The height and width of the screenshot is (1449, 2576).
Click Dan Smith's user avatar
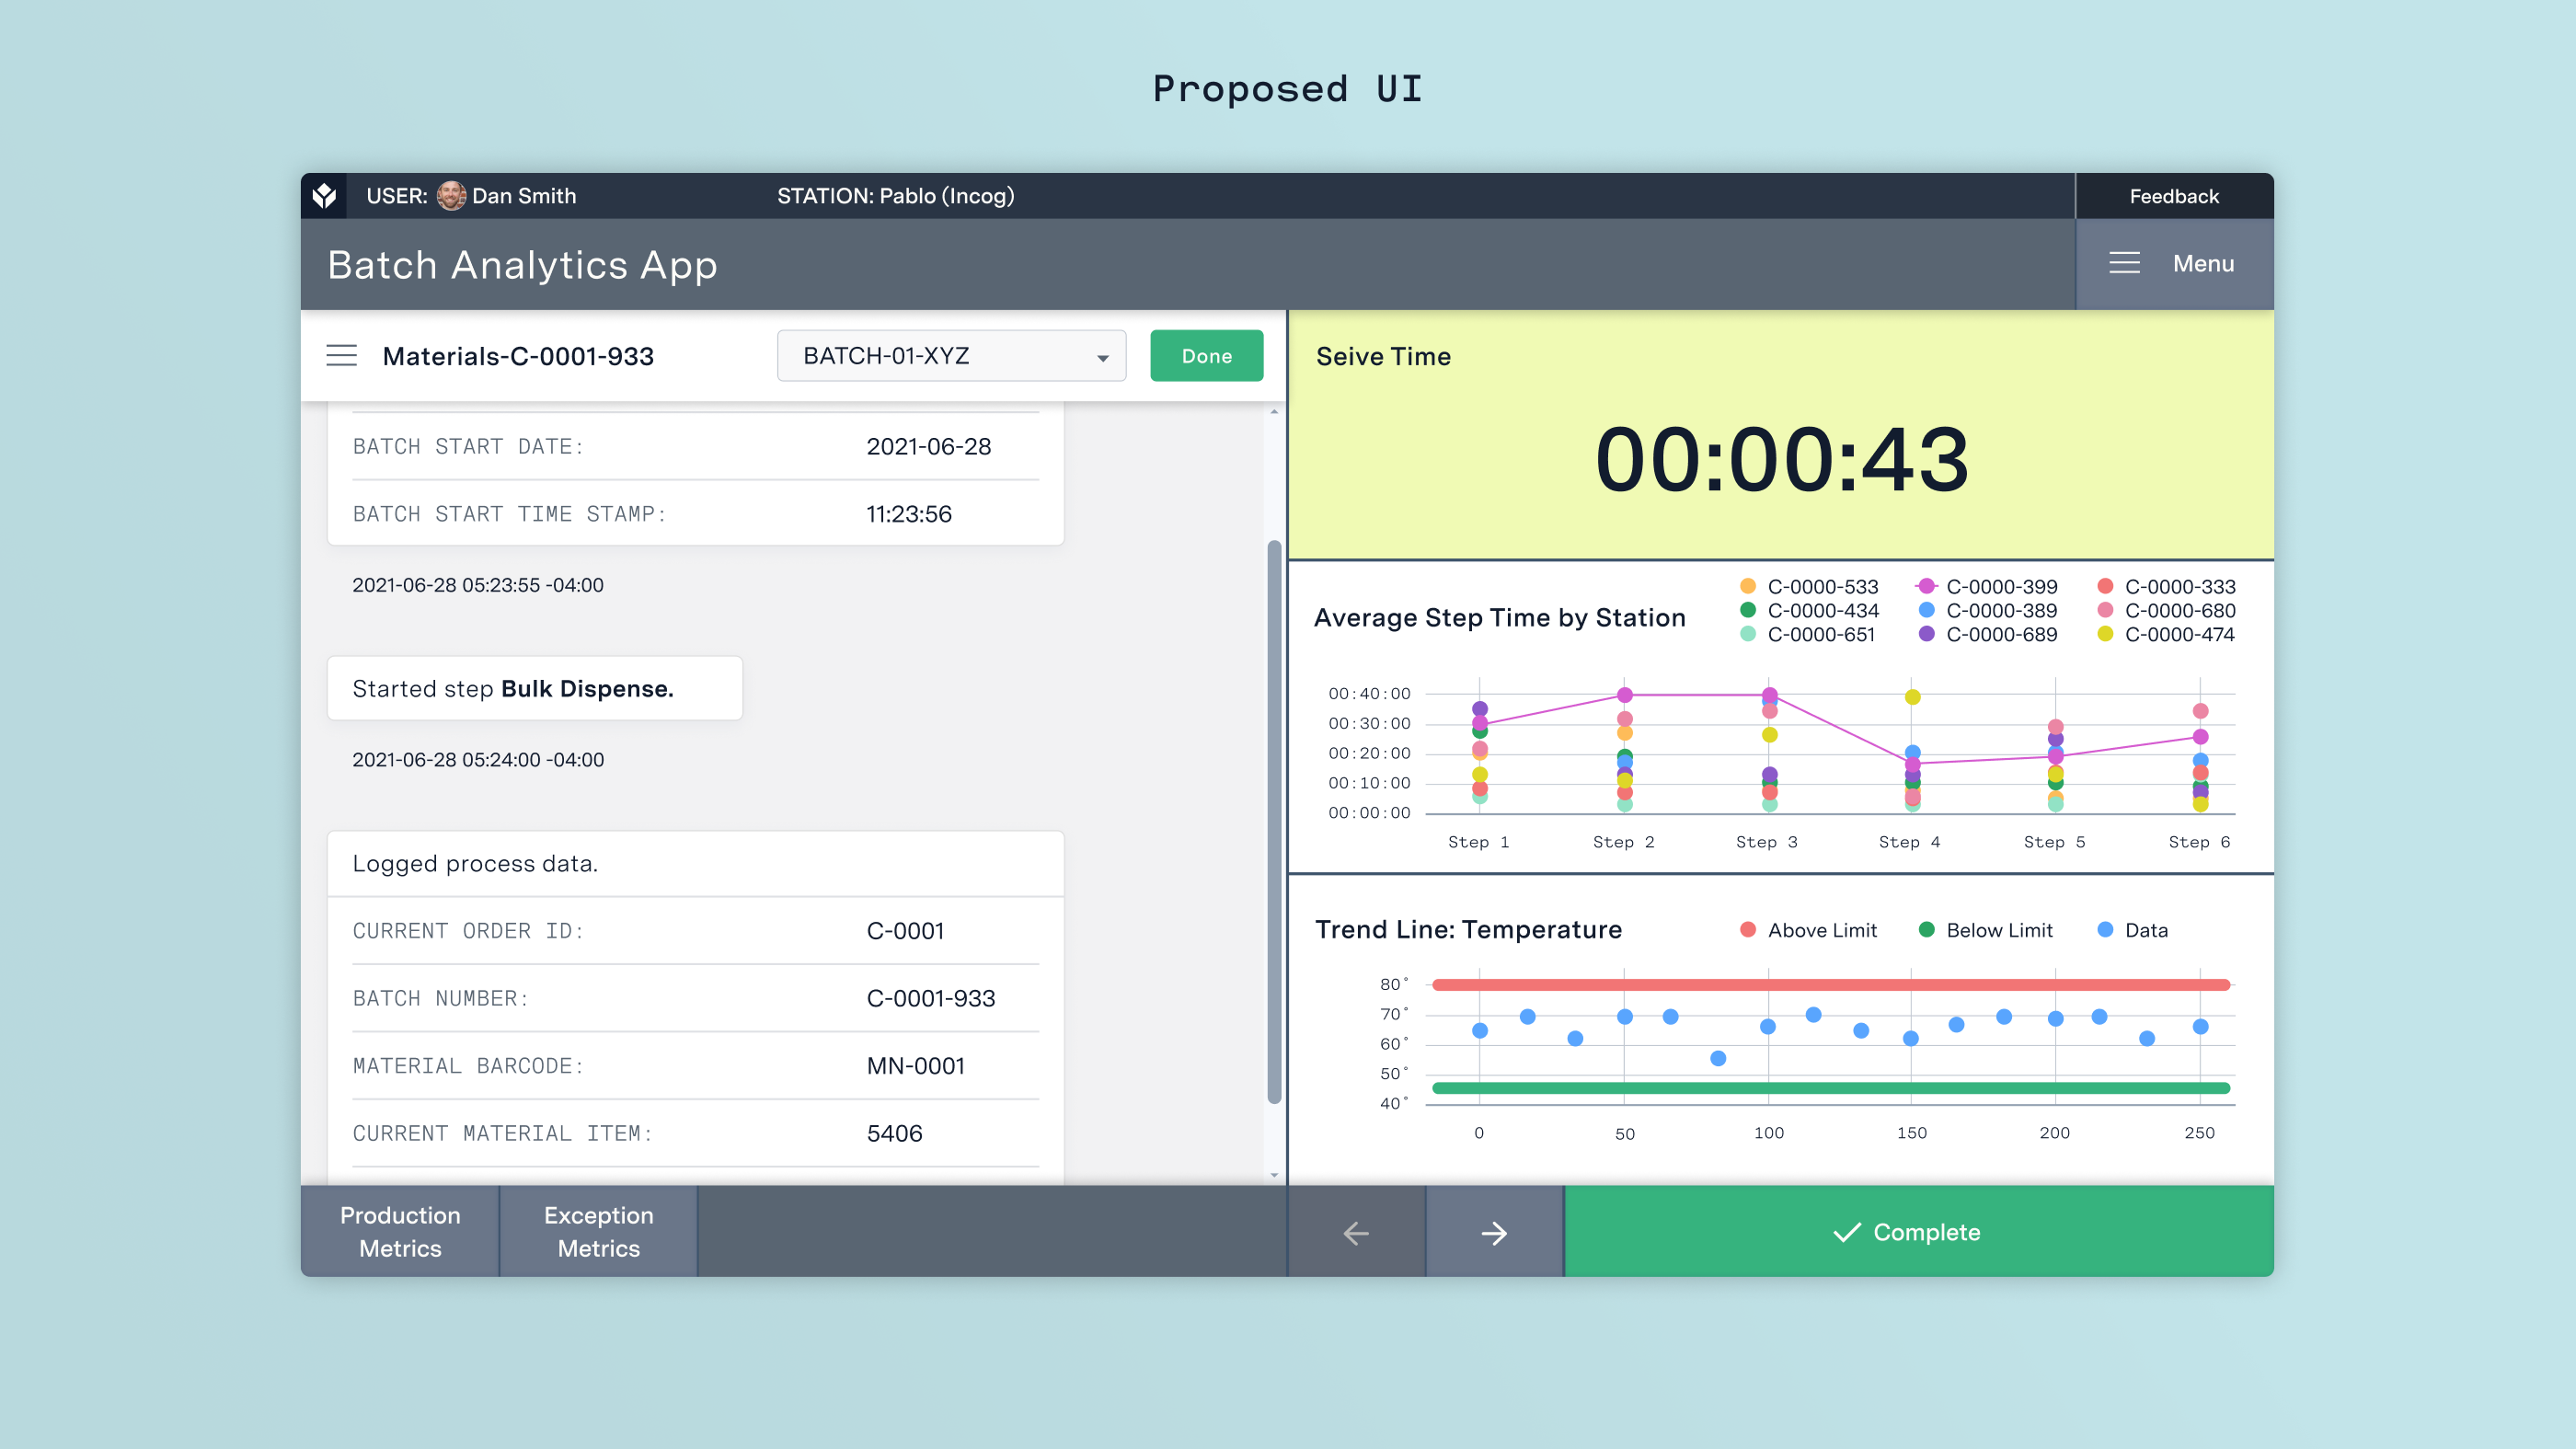click(451, 196)
